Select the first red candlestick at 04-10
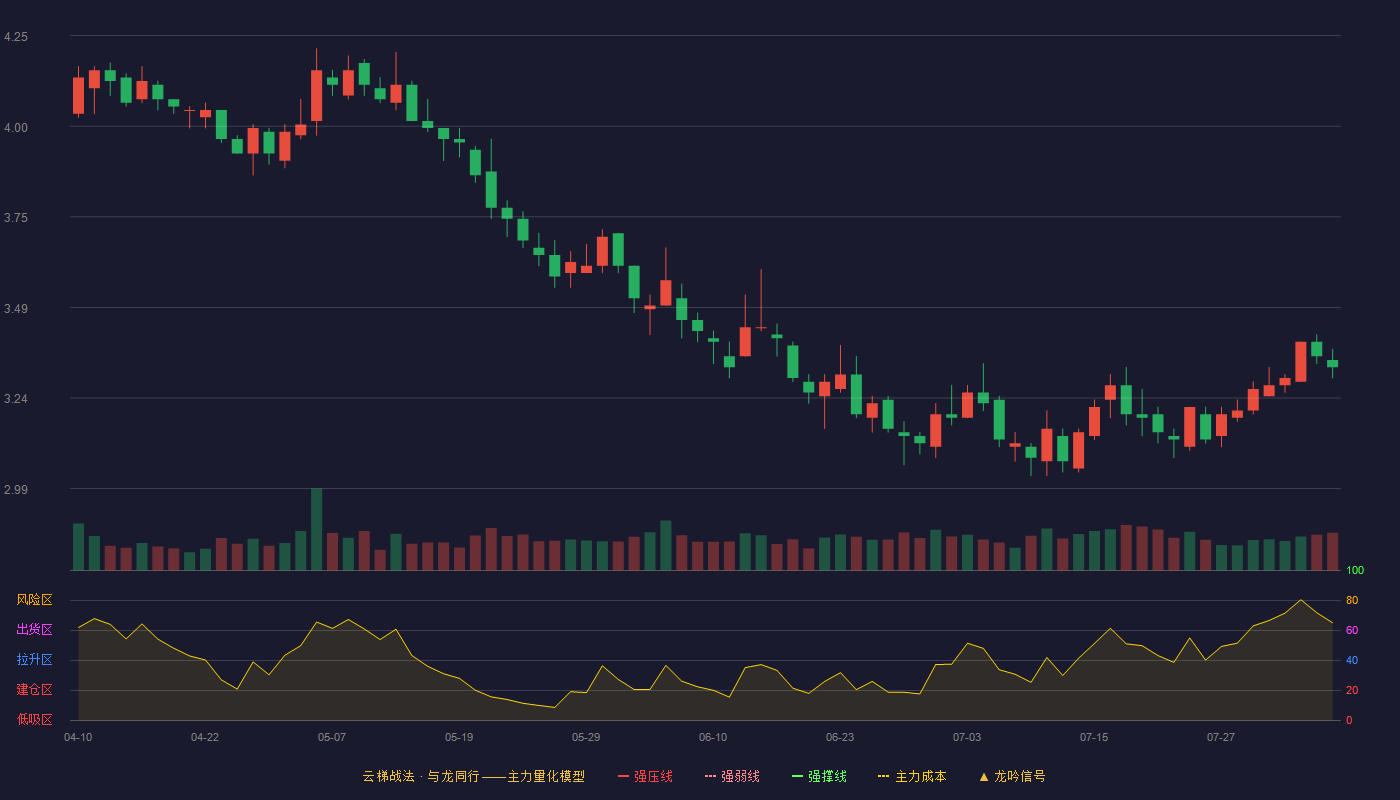 pos(78,95)
